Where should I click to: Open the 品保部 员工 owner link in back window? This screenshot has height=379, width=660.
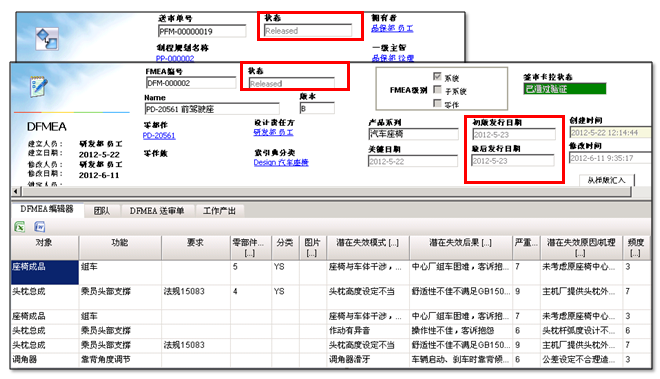click(x=392, y=28)
